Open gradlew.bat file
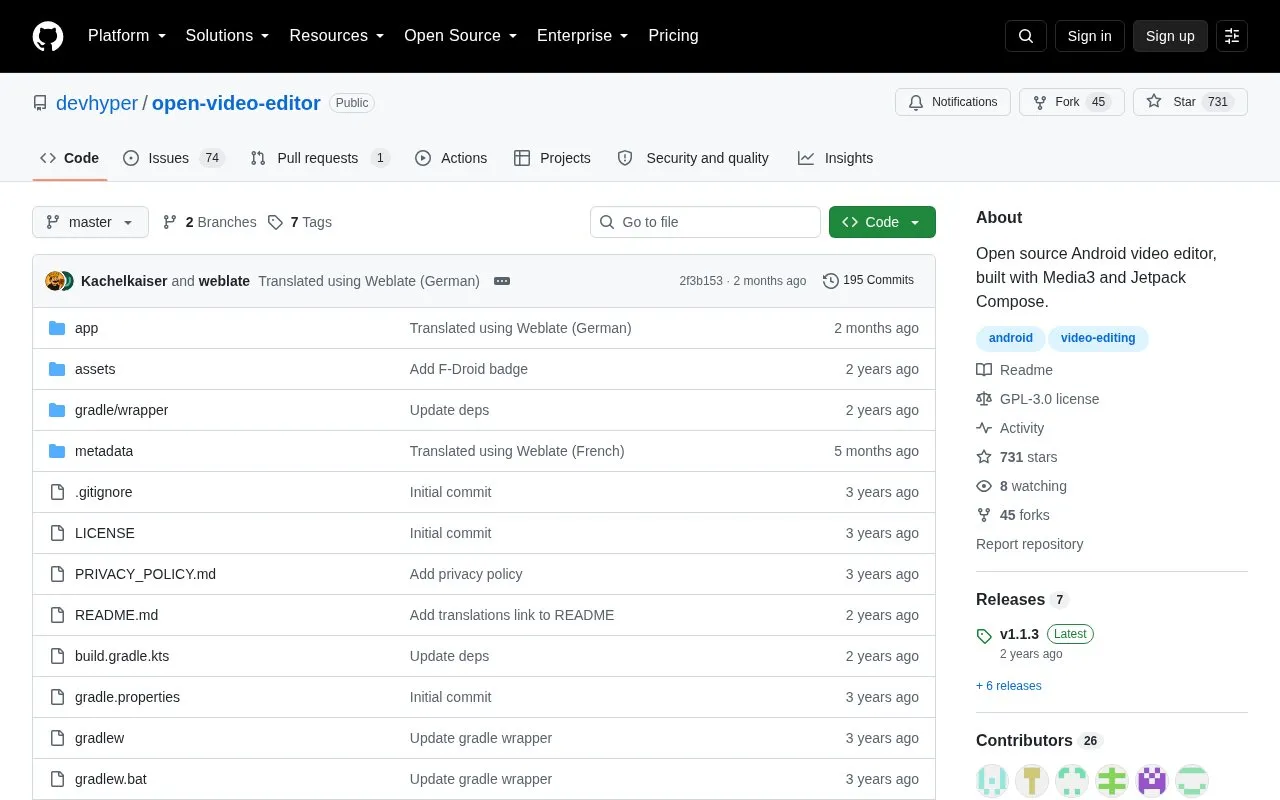Viewport: 1280px width, 800px height. point(111,779)
